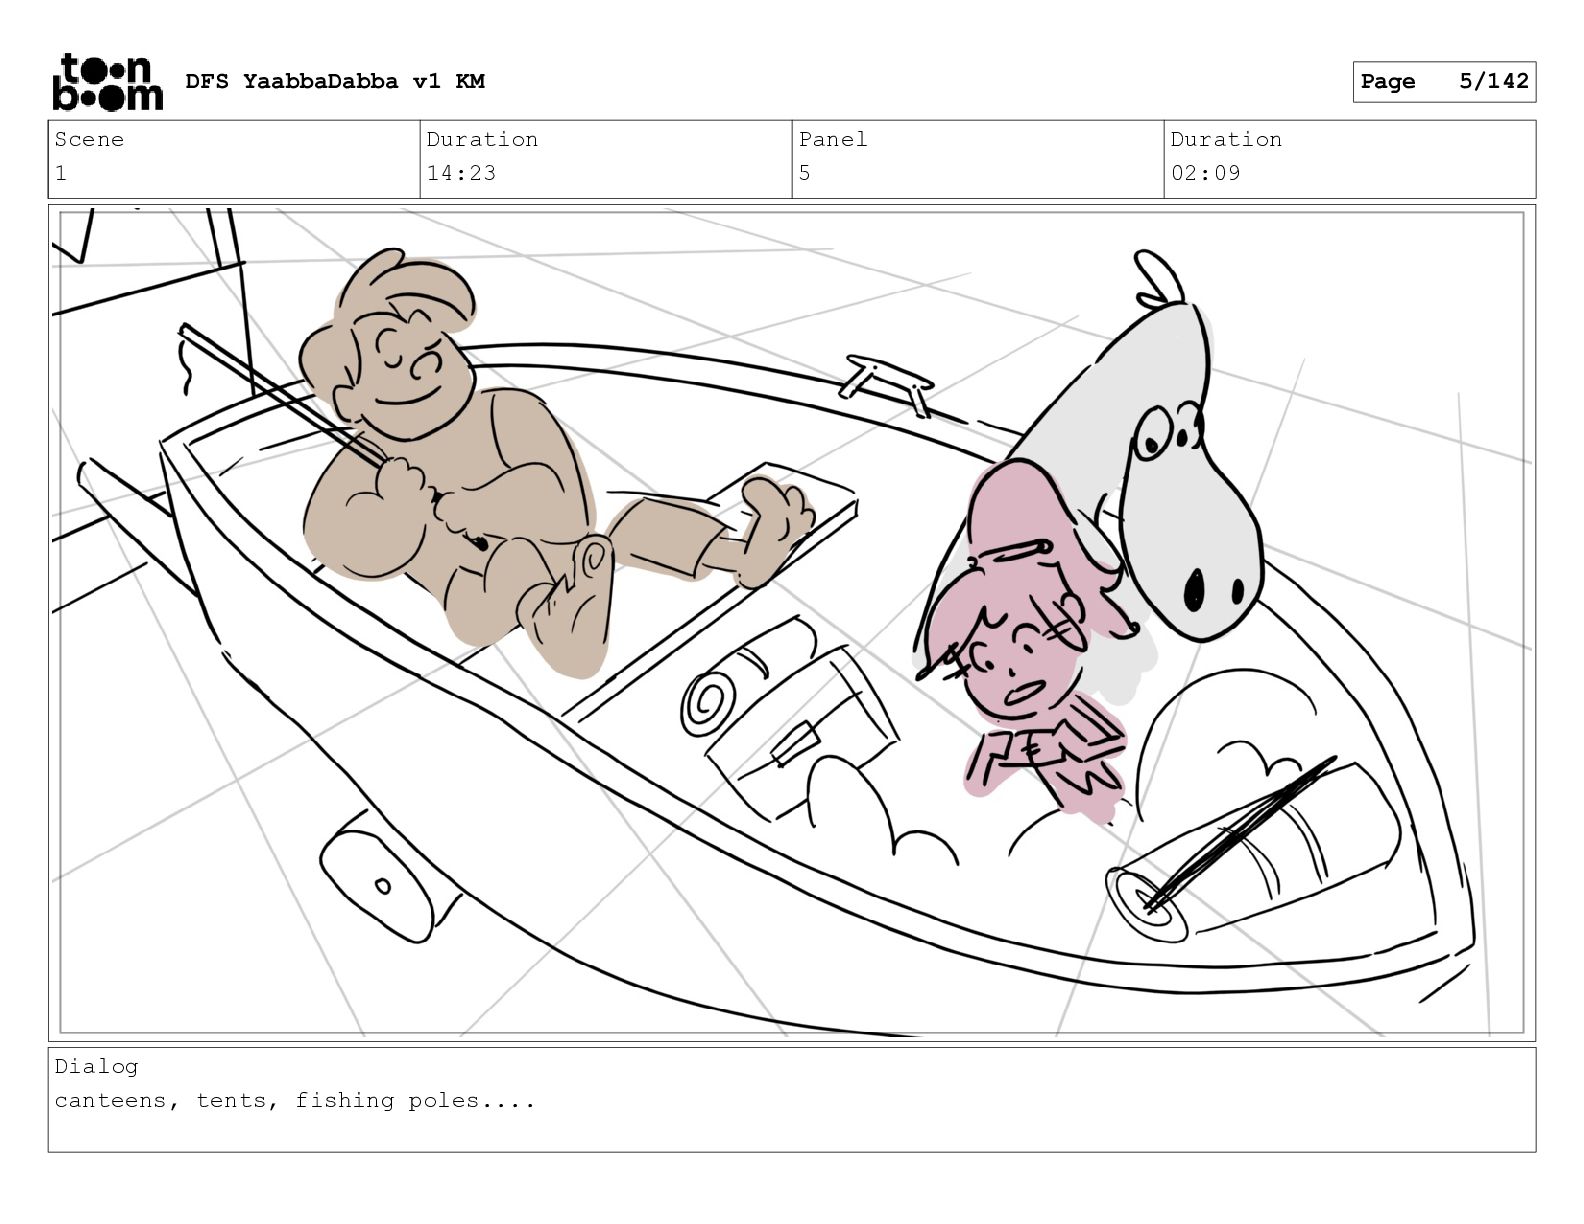Click the 'Dialog' label
Viewport: 1584px width, 1224px height.
click(96, 1066)
